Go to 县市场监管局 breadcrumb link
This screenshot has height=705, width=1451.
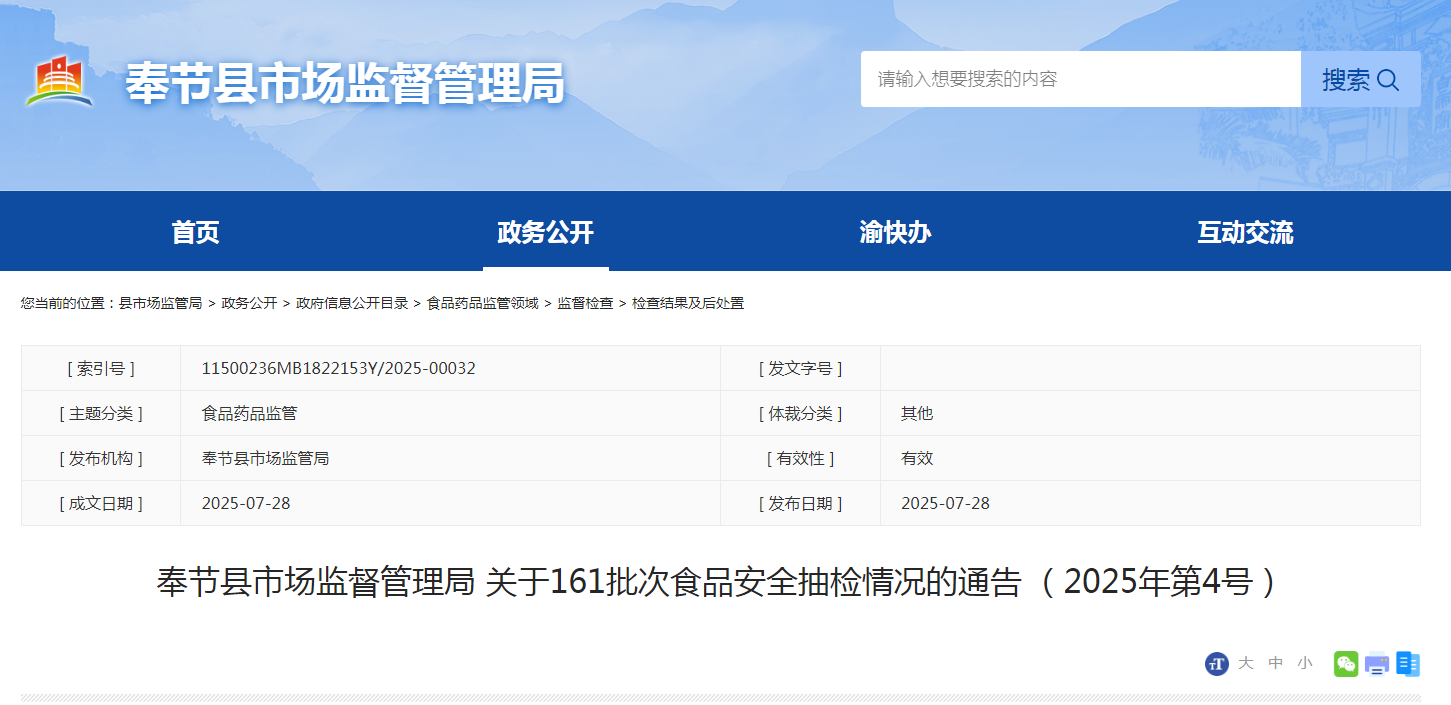point(160,303)
